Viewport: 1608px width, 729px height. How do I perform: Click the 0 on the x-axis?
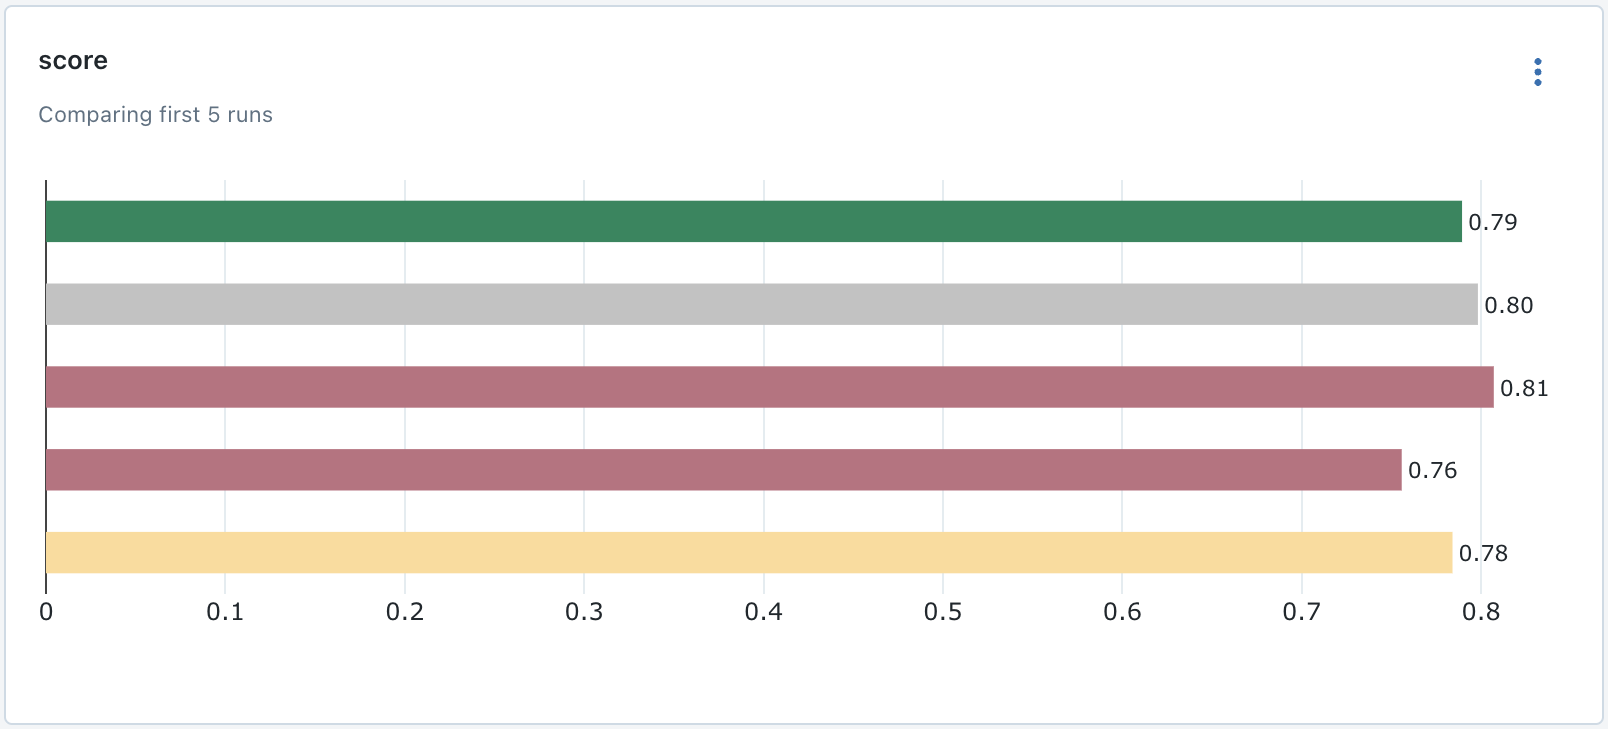(x=45, y=609)
